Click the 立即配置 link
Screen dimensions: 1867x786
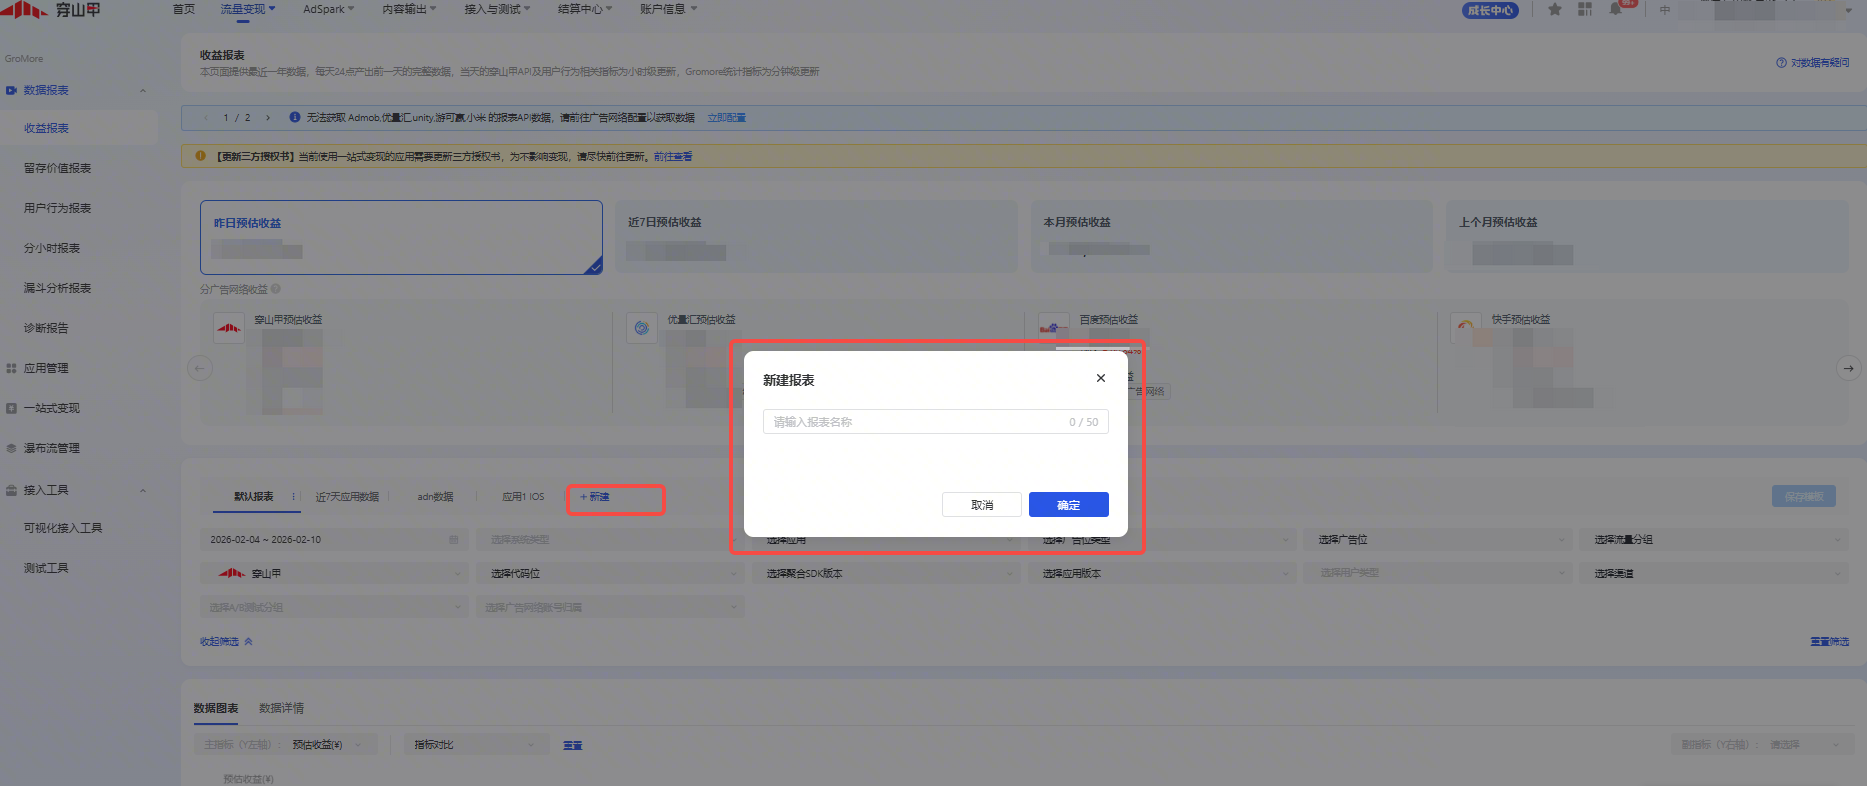(726, 118)
